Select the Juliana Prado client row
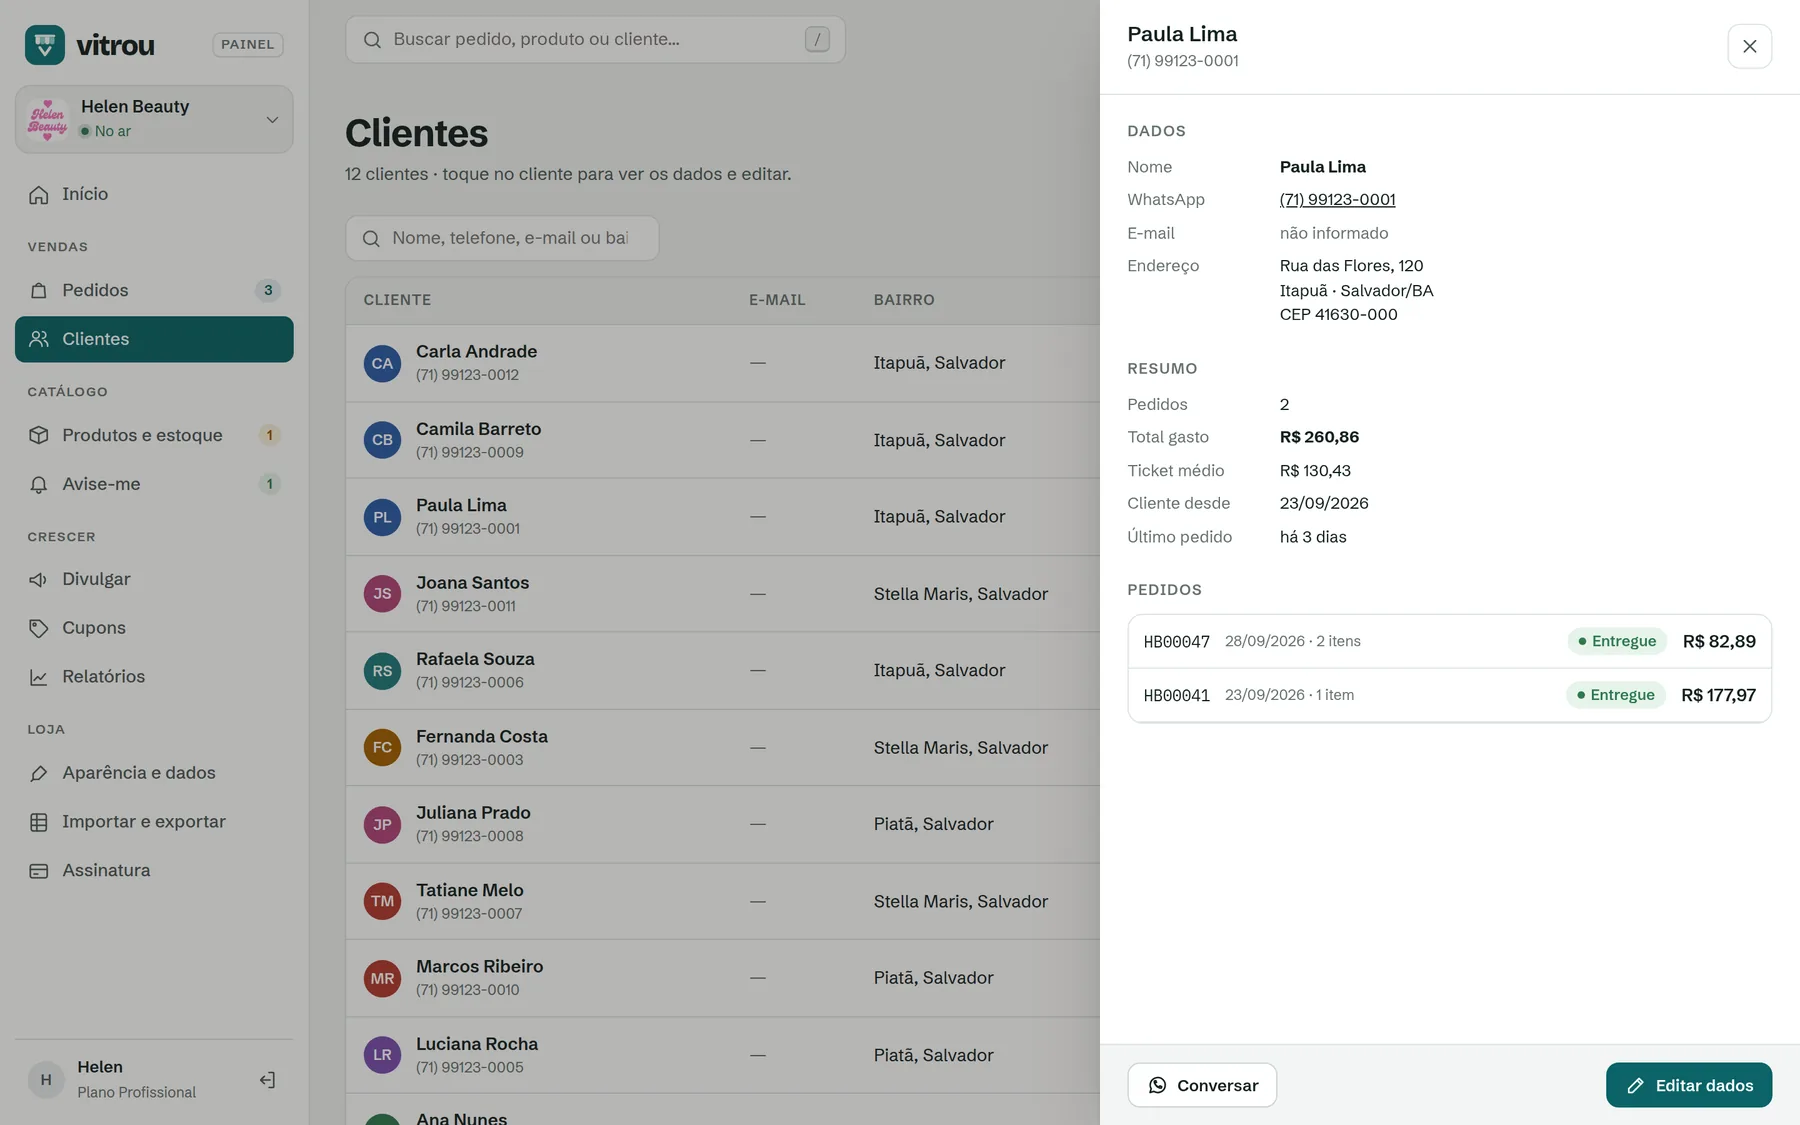The image size is (1800, 1125). [x=722, y=824]
